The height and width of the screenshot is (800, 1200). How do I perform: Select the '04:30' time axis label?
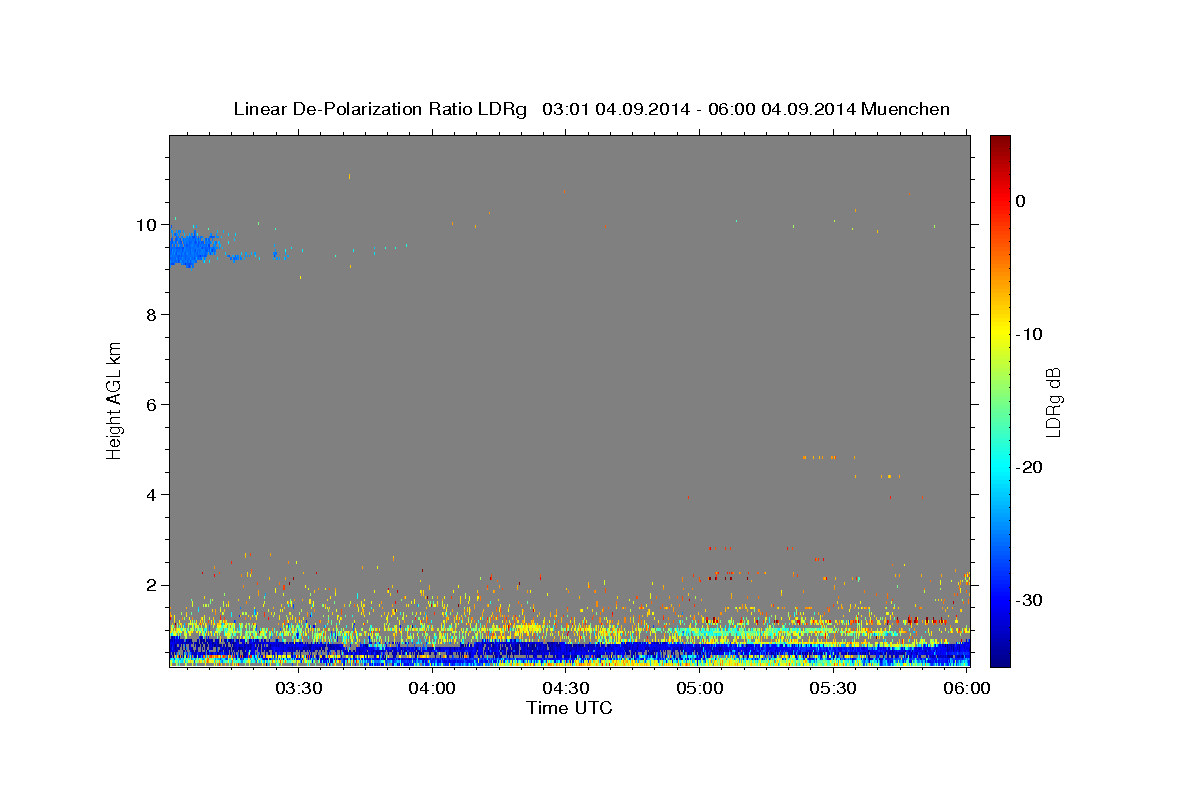(x=566, y=688)
